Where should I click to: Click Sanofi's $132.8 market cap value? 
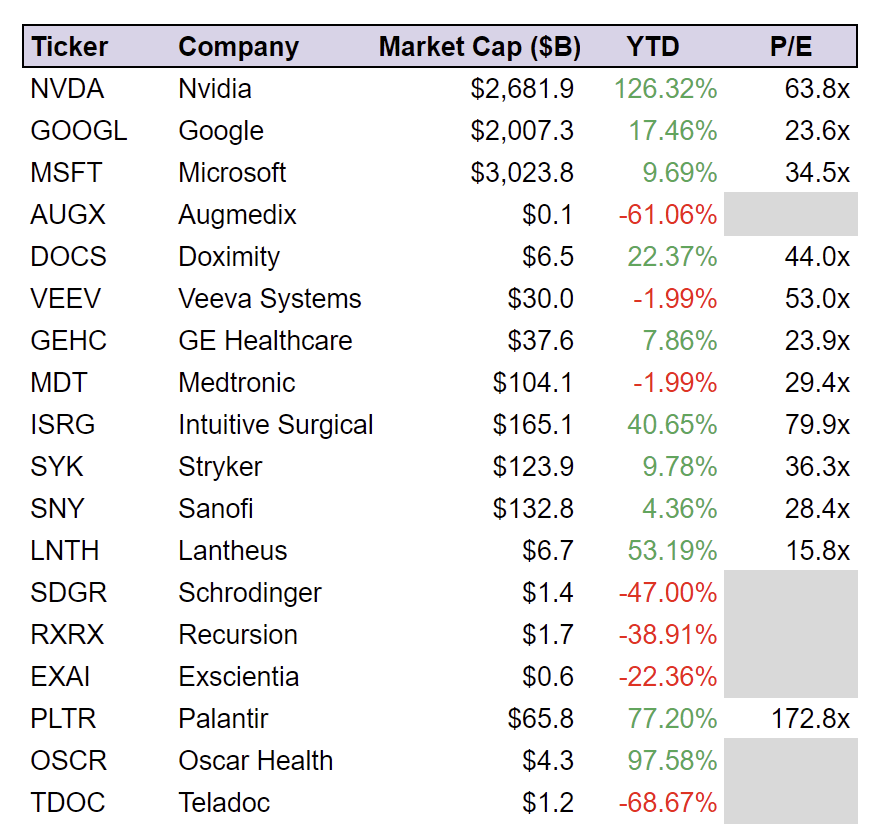(533, 509)
